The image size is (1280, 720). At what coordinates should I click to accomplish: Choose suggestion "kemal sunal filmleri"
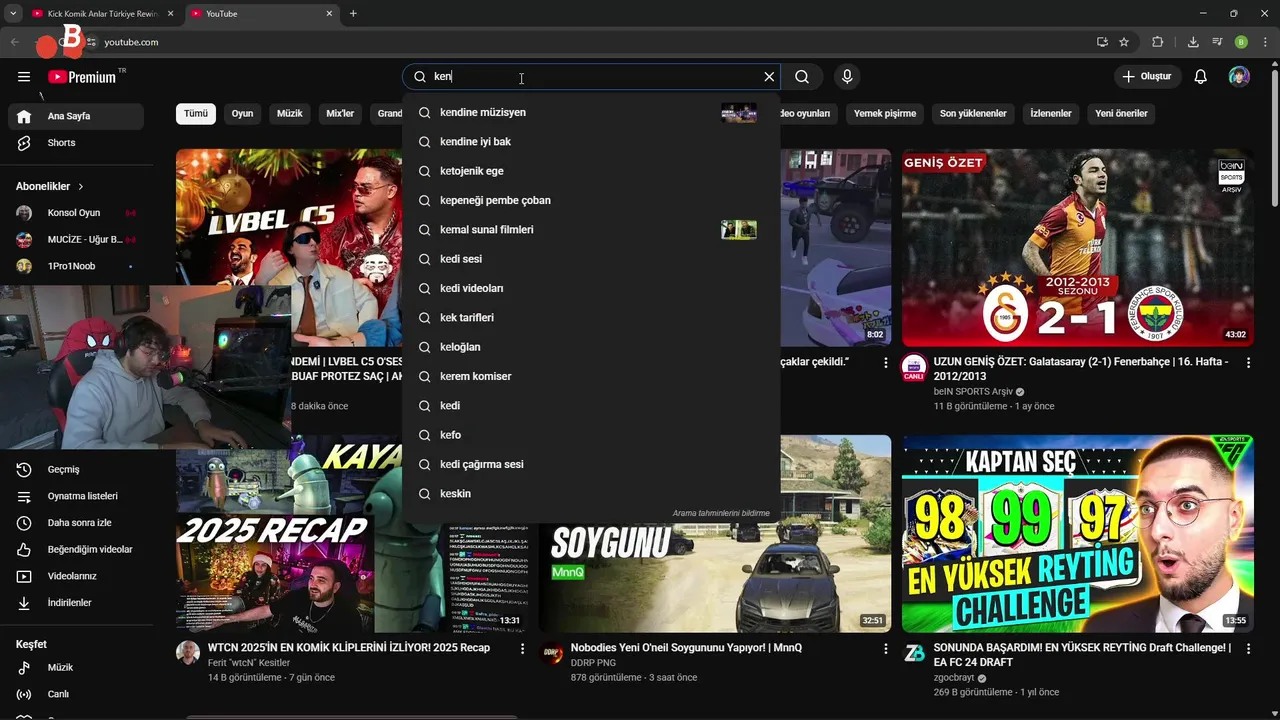coord(591,230)
